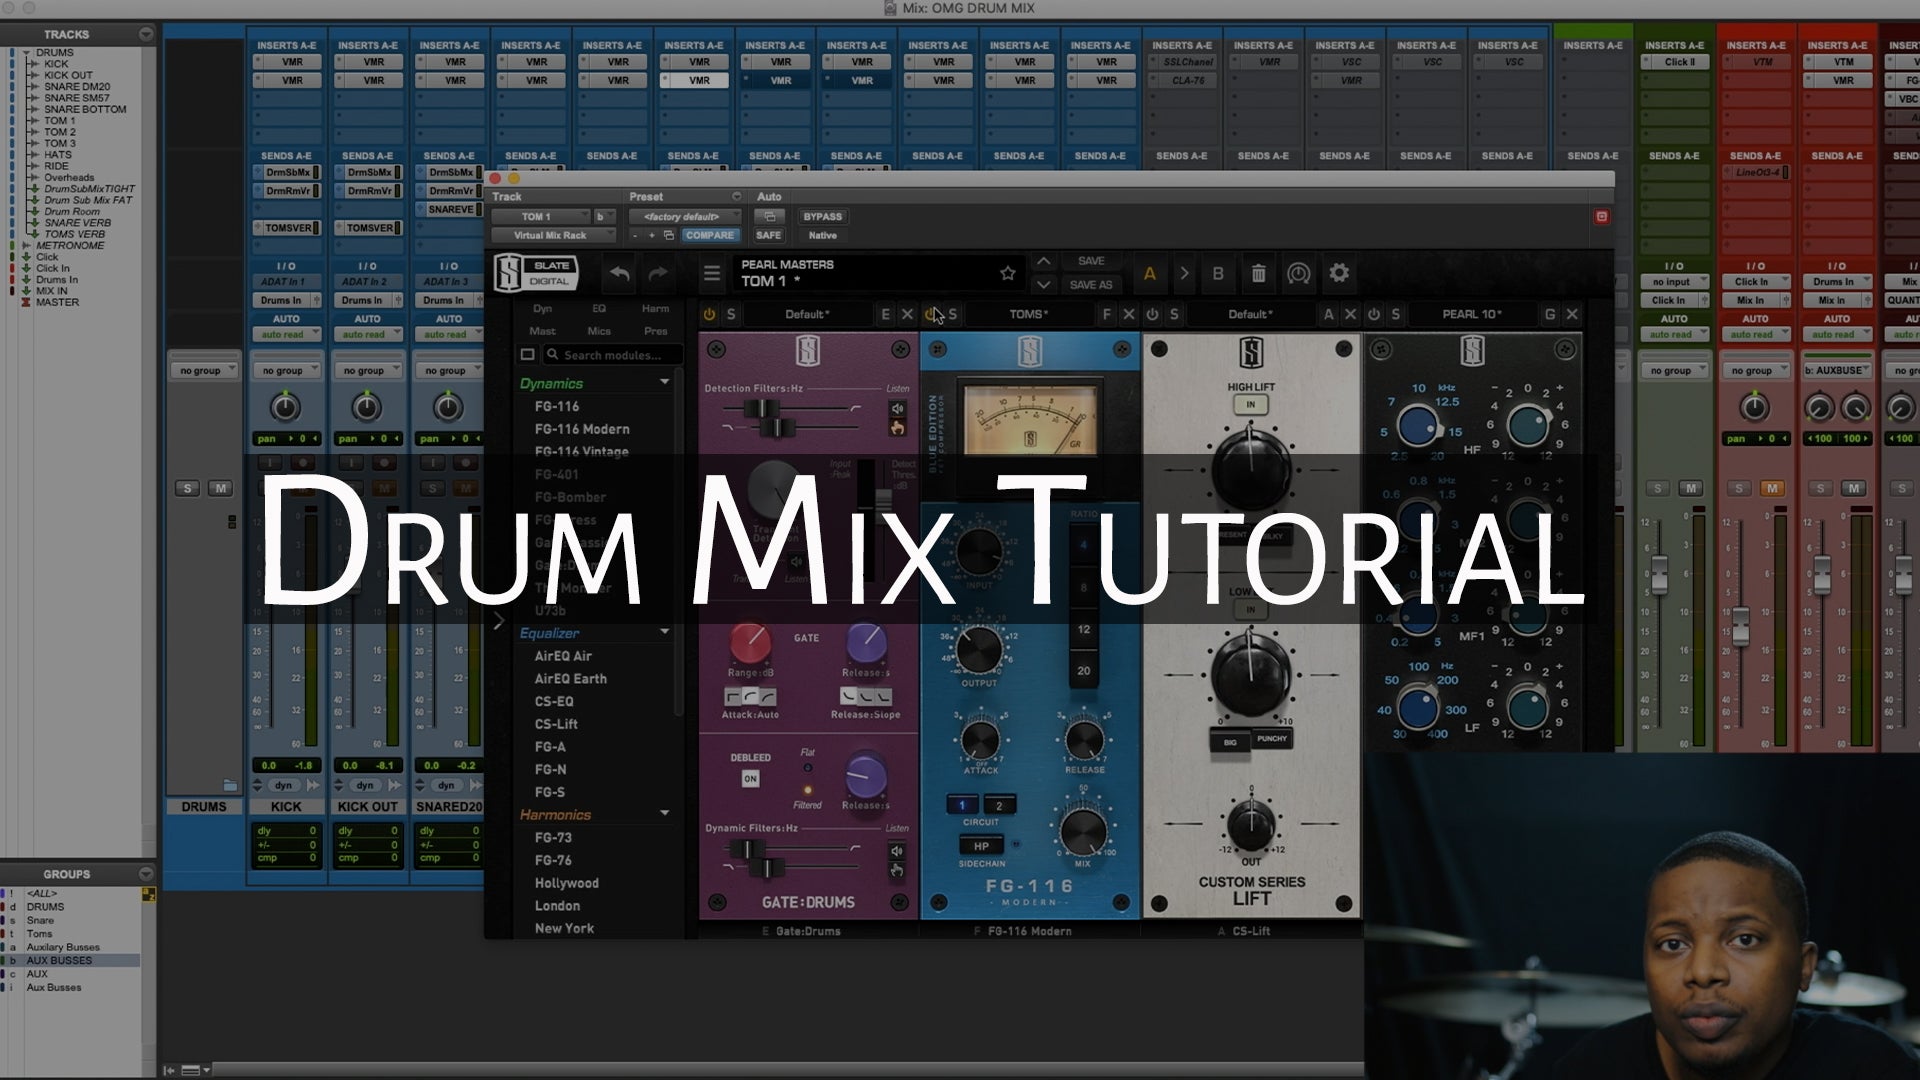Toggle power of PEARL 10 module
Screen dimensions: 1920x1080
[1374, 314]
